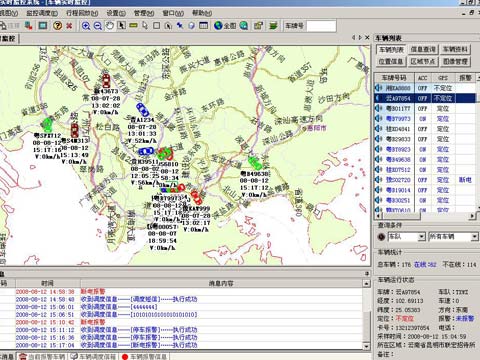Click the 信息查询 button

coord(423,49)
